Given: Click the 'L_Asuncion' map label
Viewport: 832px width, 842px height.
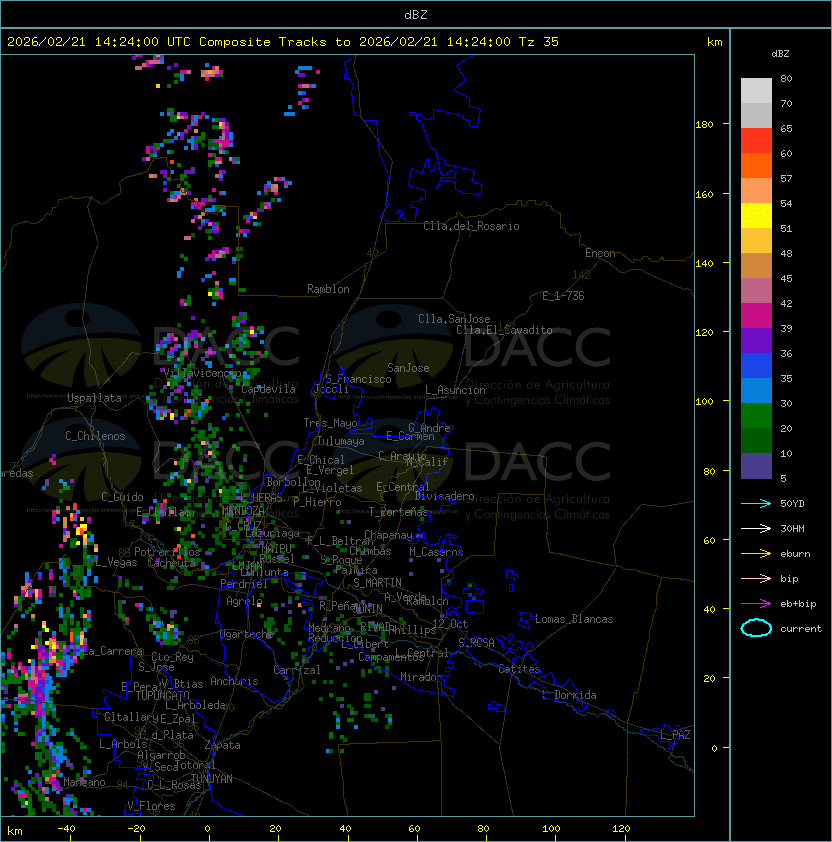Looking at the screenshot, I should 455,390.
